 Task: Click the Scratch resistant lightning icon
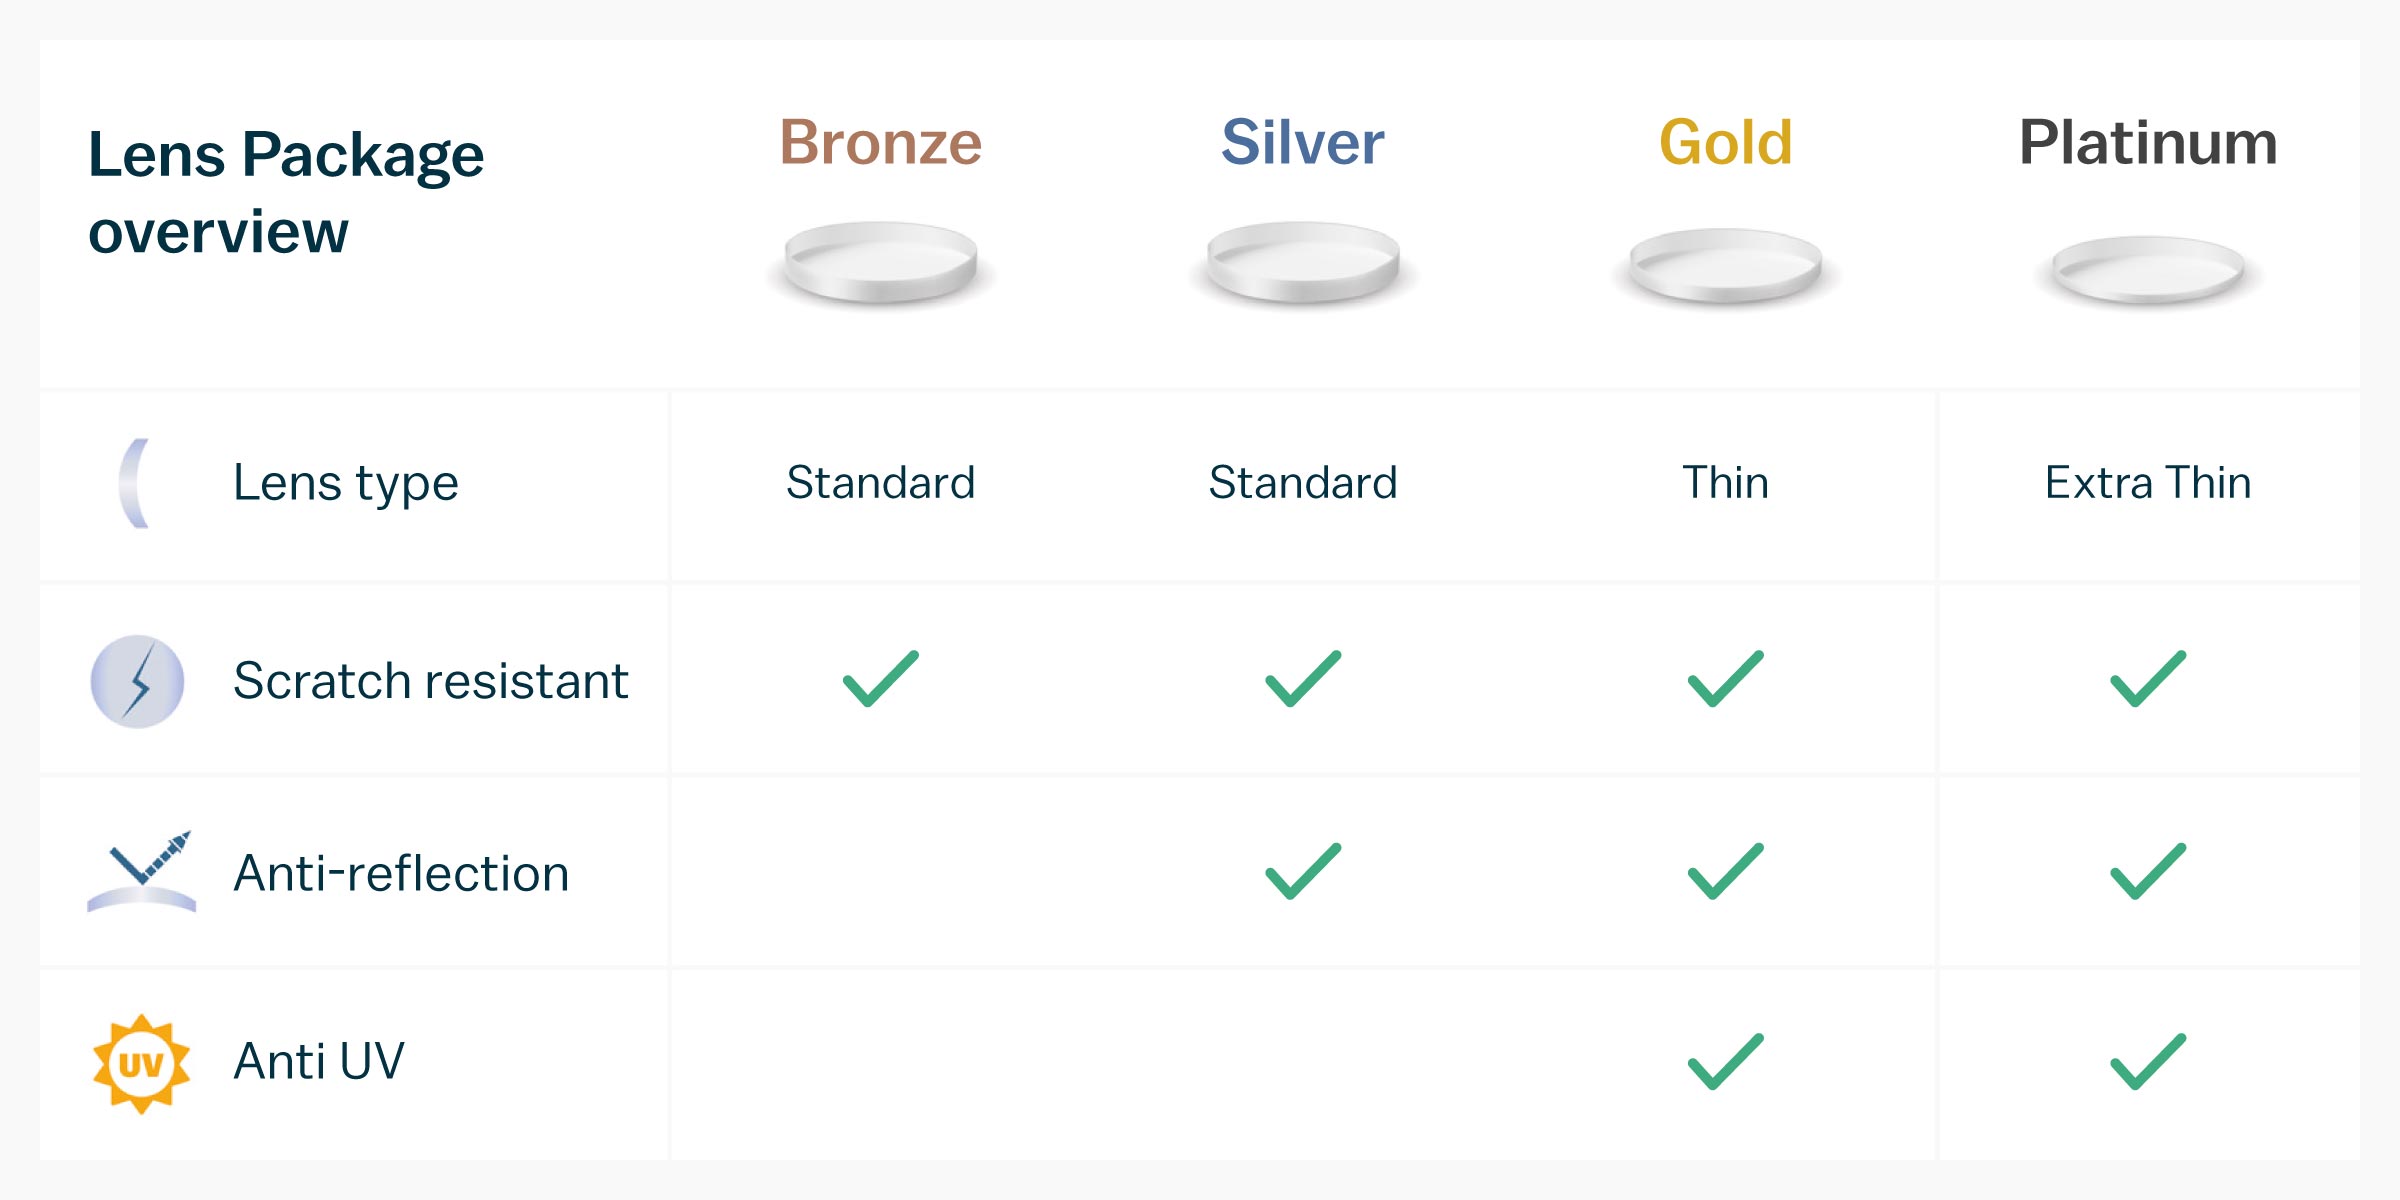pos(138,681)
